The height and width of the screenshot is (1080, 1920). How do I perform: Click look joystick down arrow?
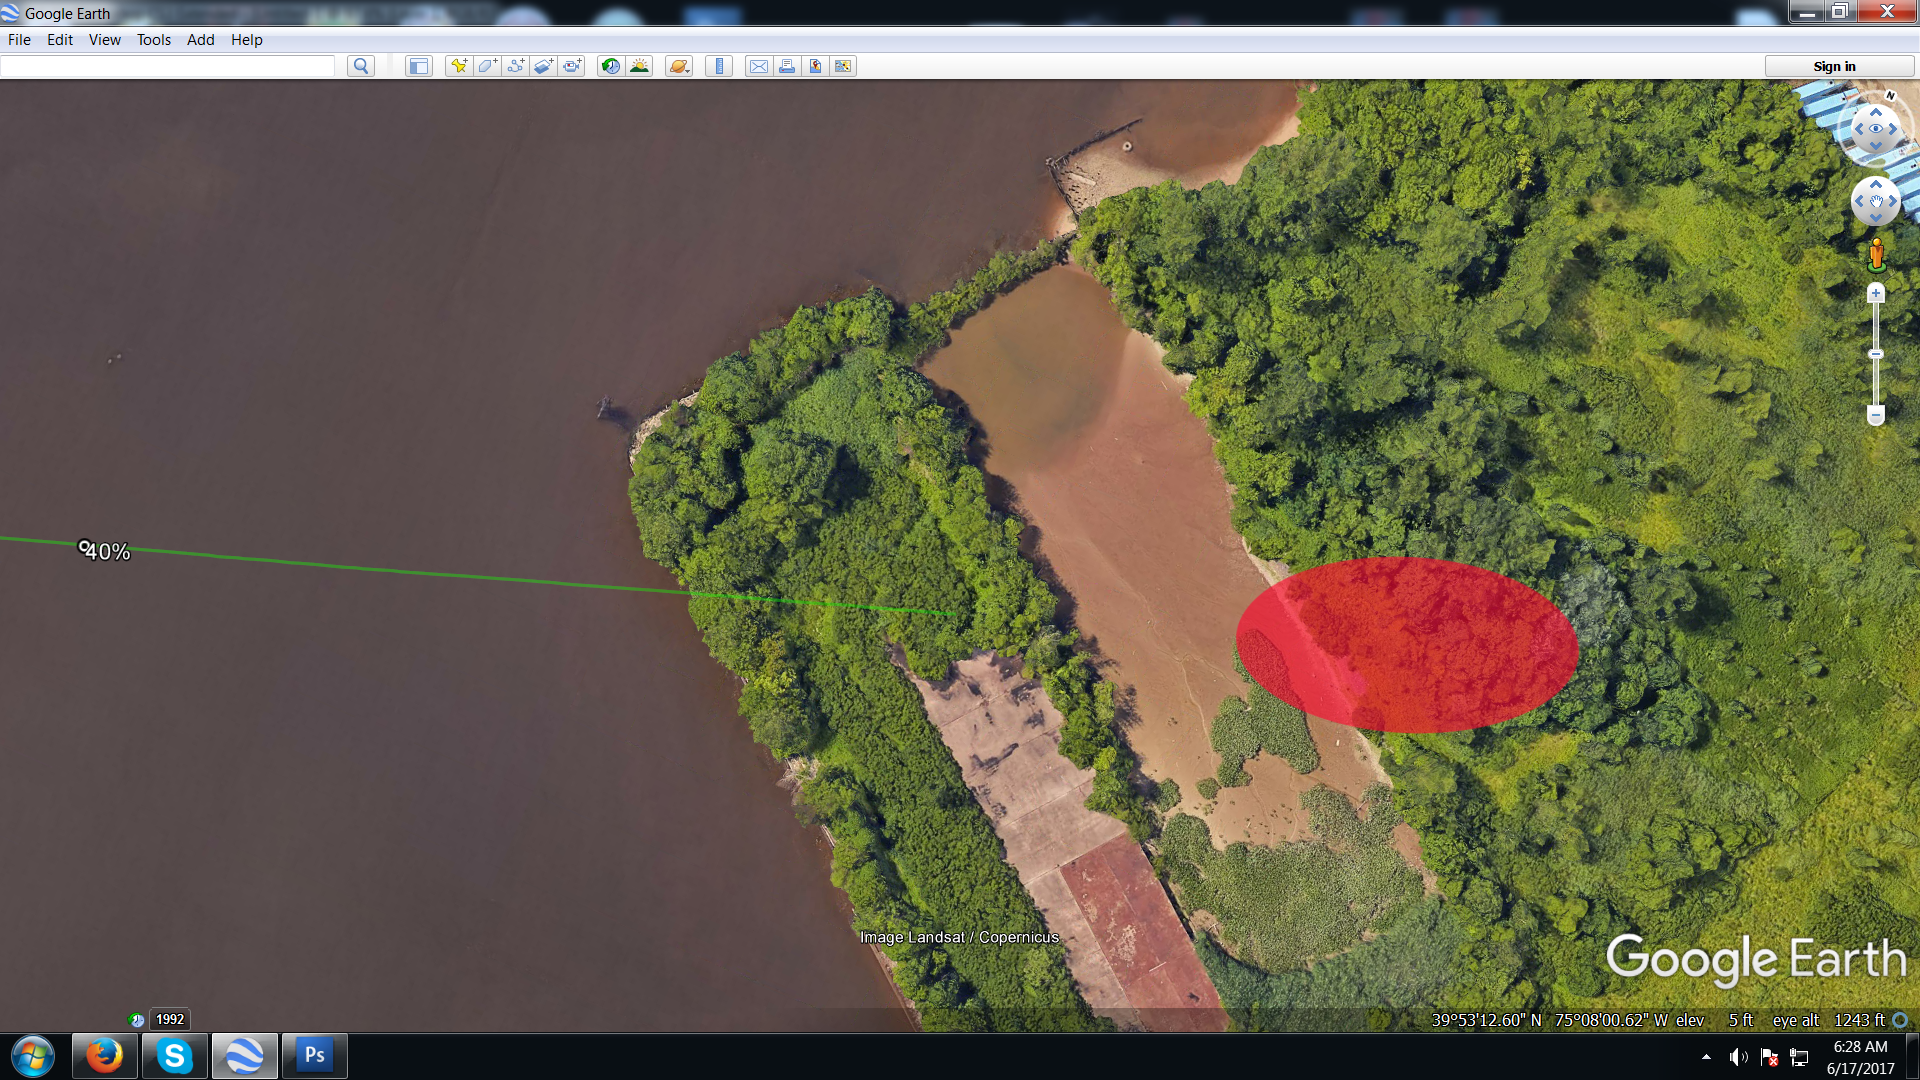[1876, 145]
